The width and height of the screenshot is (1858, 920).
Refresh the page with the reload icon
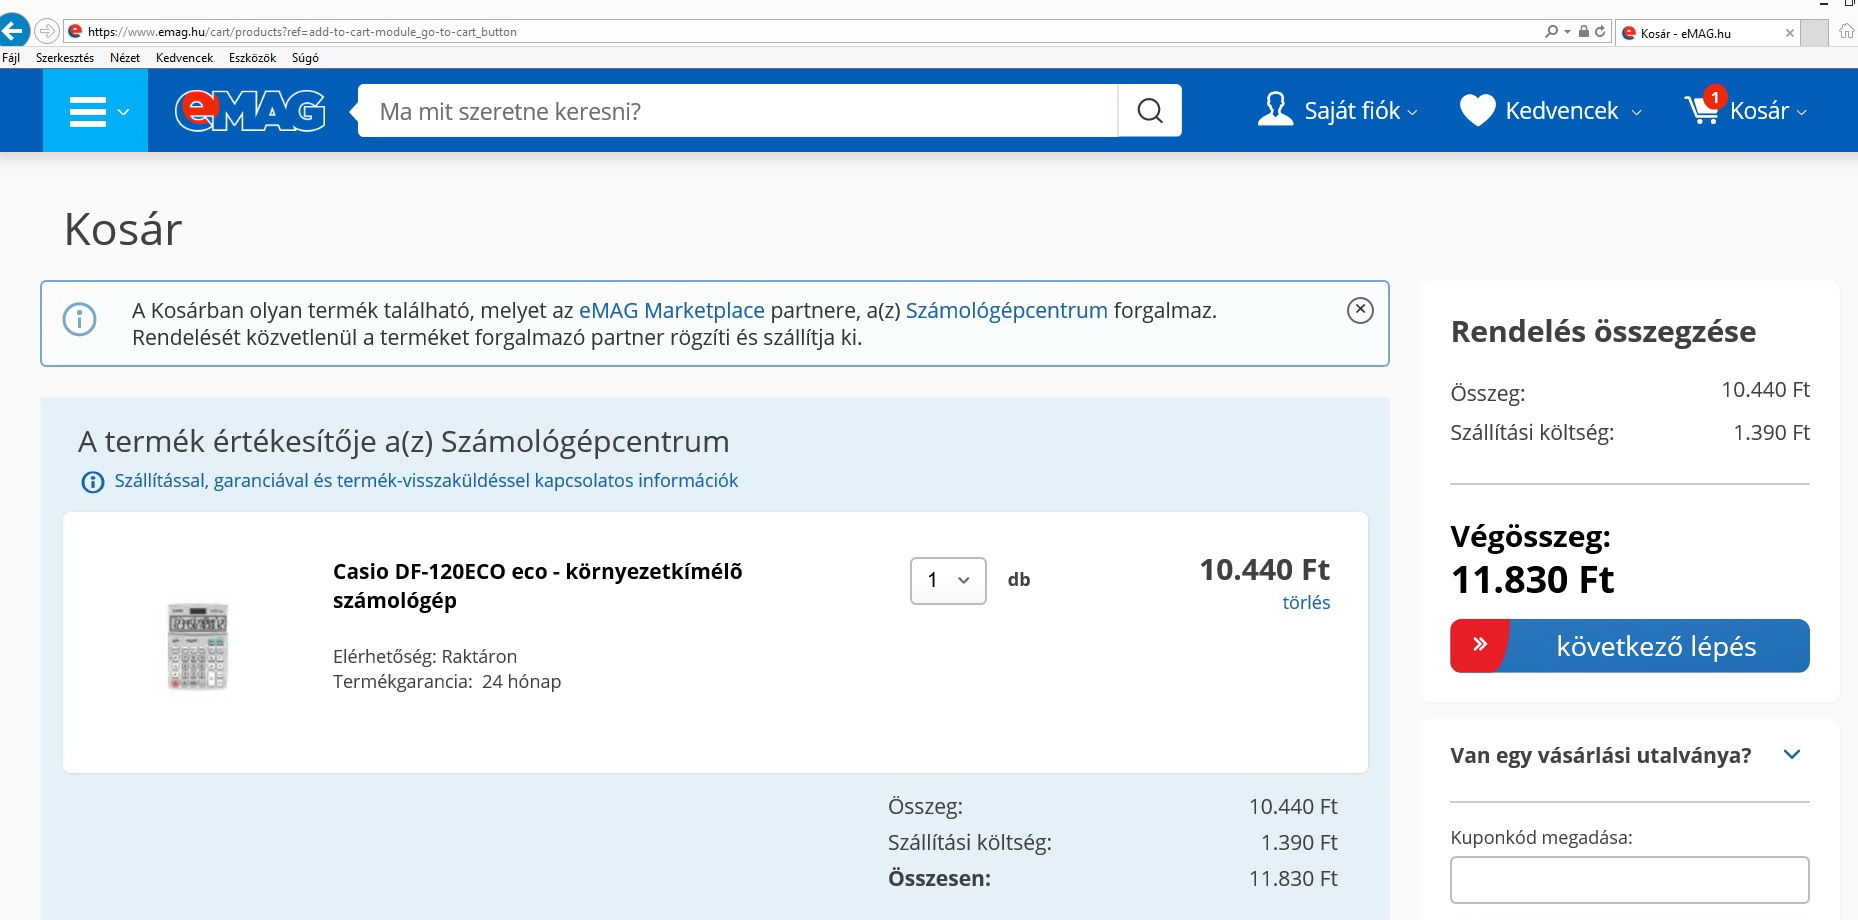pos(1600,32)
